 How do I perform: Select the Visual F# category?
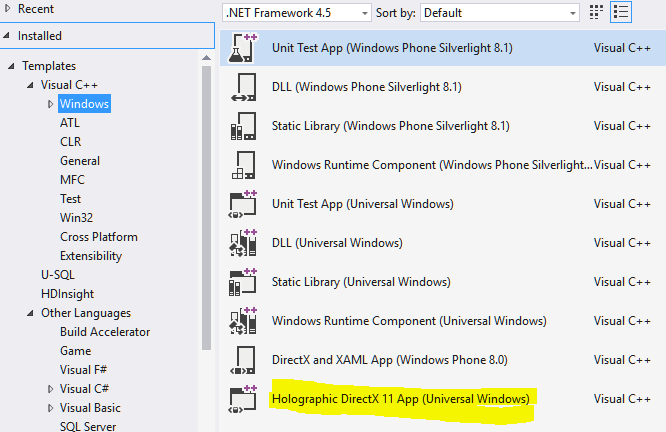click(83, 370)
